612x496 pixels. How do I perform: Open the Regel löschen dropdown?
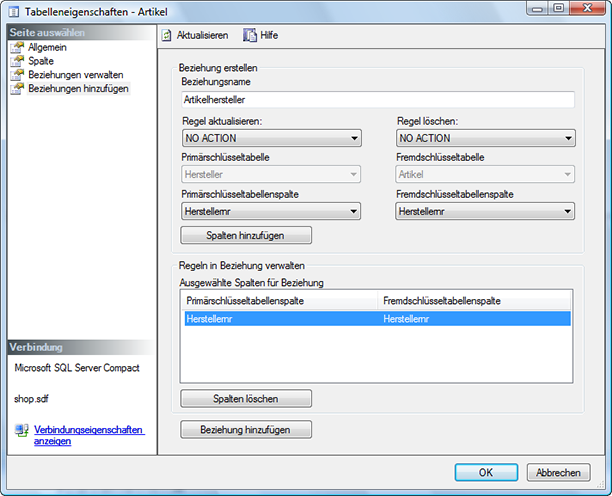[x=486, y=138]
